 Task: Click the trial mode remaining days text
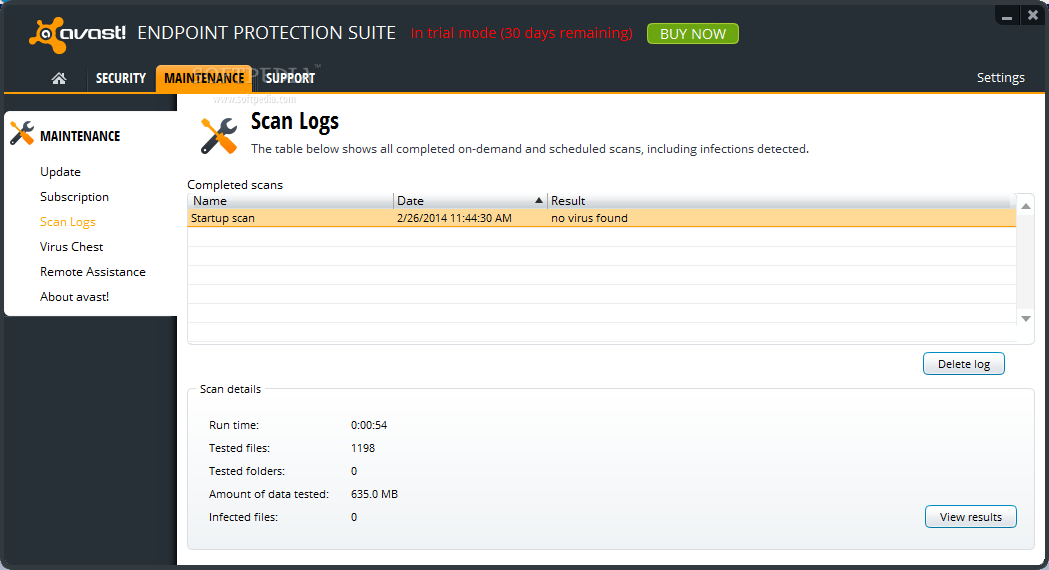521,33
